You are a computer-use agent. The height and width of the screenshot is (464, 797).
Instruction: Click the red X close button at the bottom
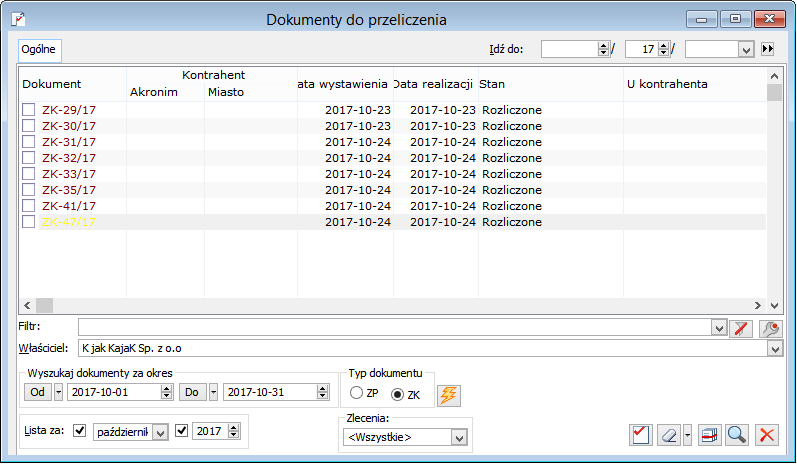click(767, 435)
